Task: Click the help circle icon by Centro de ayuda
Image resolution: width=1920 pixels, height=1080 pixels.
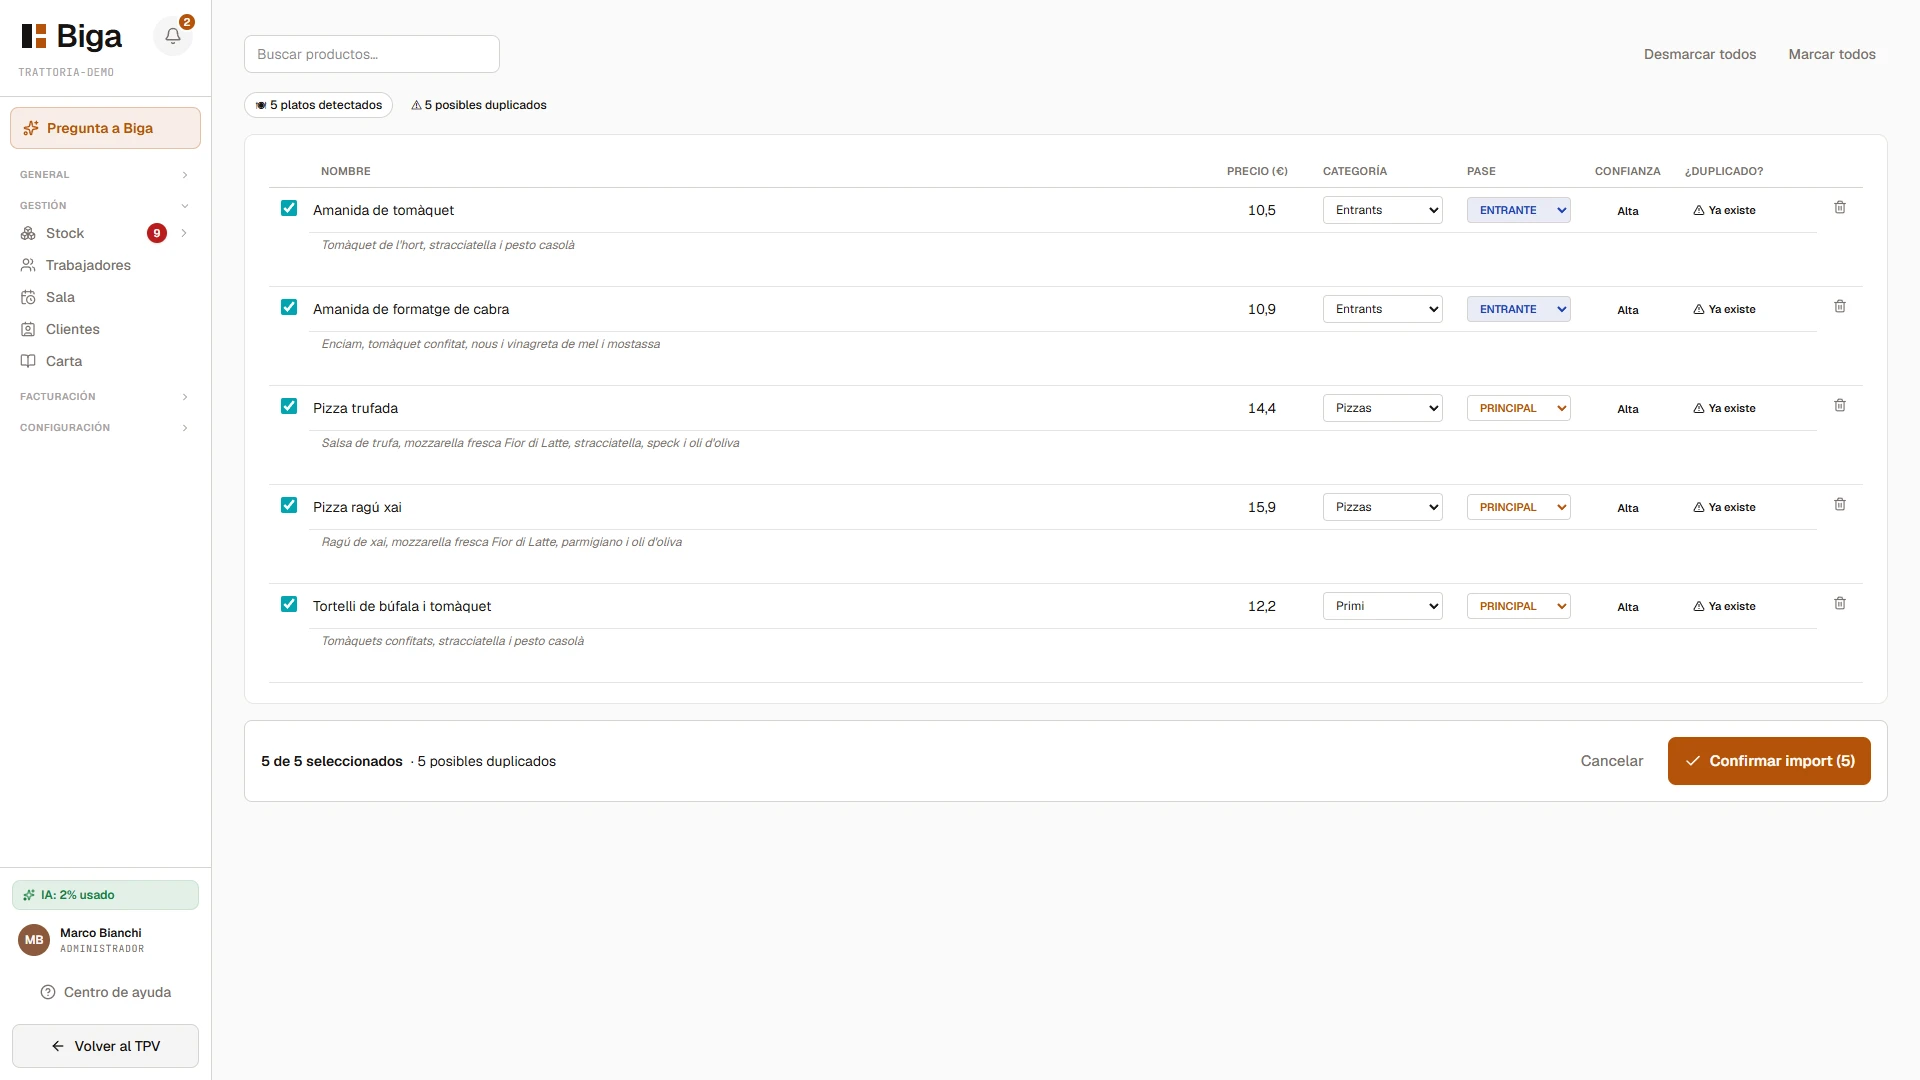Action: pyautogui.click(x=47, y=992)
